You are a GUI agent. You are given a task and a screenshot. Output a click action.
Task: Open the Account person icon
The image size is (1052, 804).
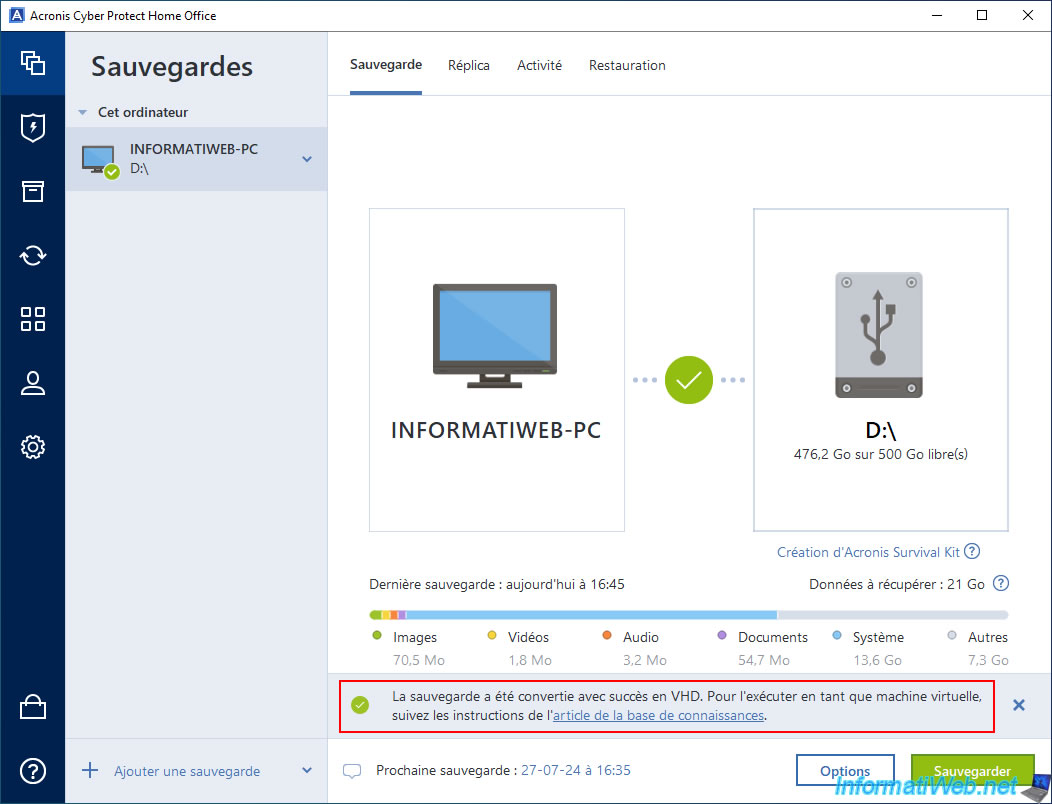pyautogui.click(x=33, y=383)
